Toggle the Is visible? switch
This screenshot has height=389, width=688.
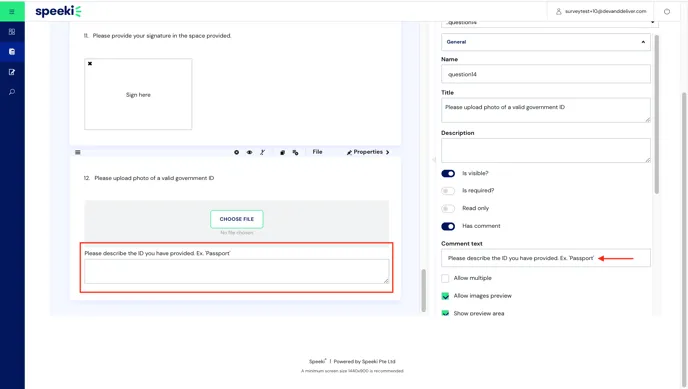[x=448, y=173]
